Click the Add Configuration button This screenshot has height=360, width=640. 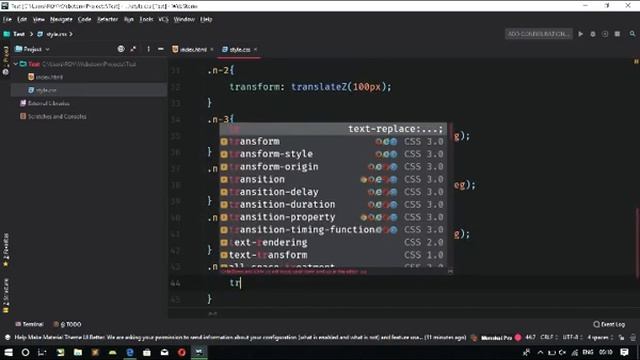click(539, 34)
